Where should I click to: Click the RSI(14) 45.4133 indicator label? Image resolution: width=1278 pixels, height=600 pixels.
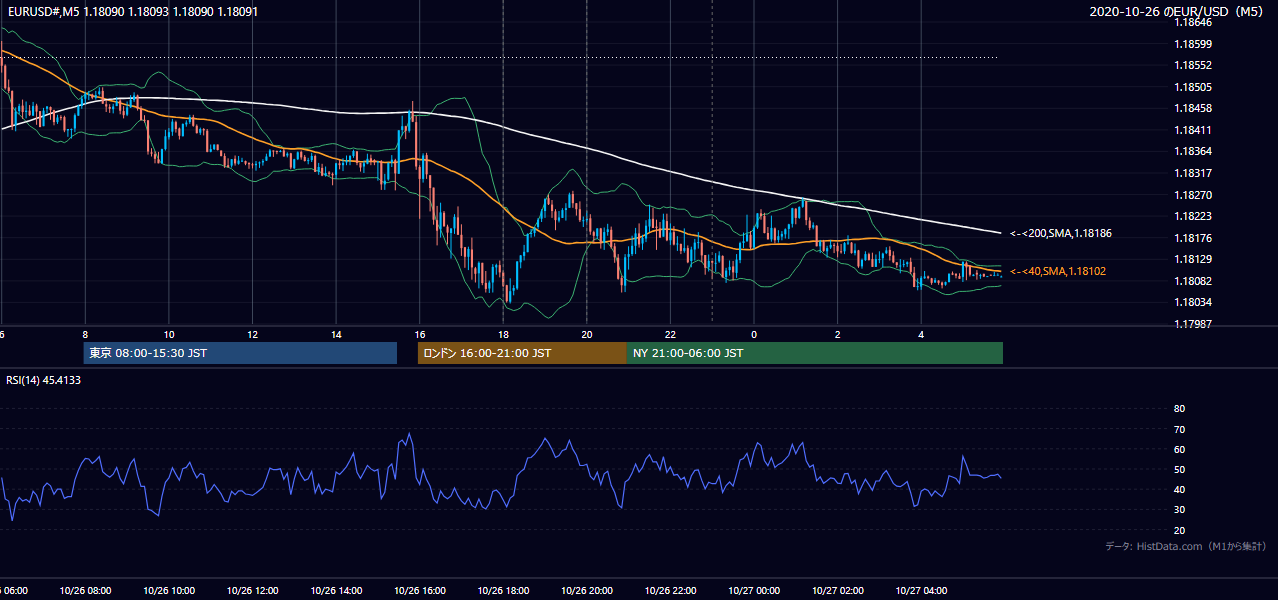tap(44, 380)
